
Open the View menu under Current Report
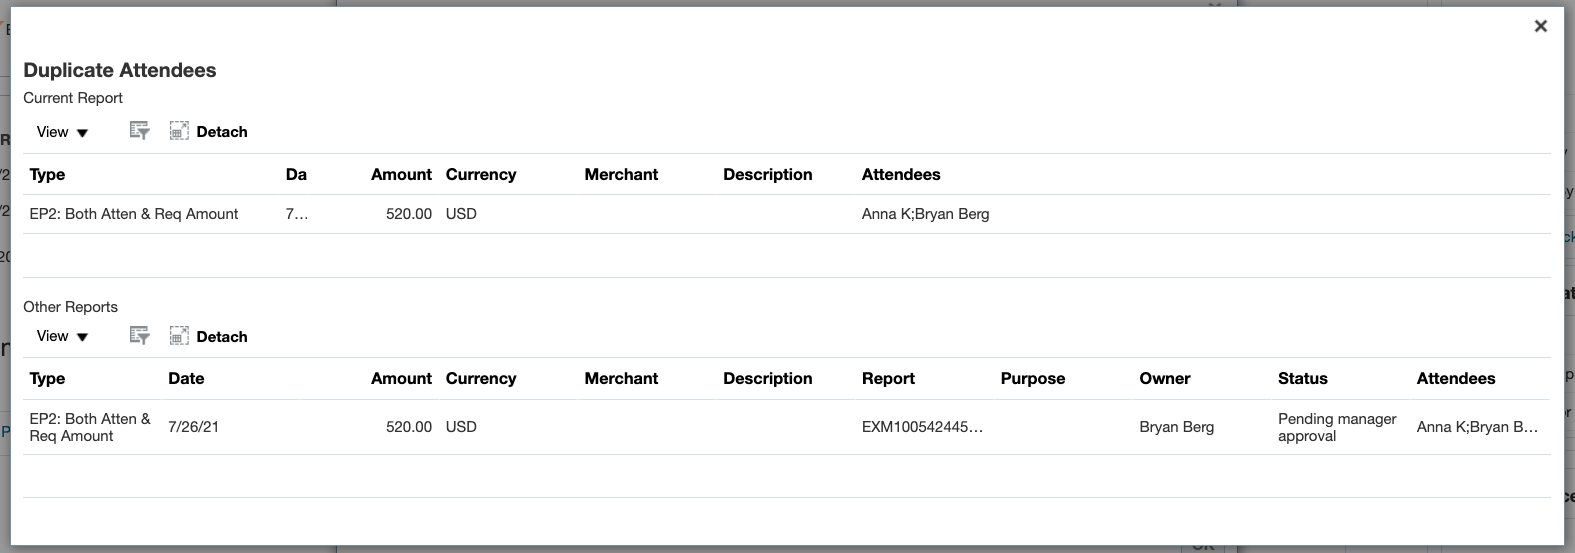click(x=62, y=132)
